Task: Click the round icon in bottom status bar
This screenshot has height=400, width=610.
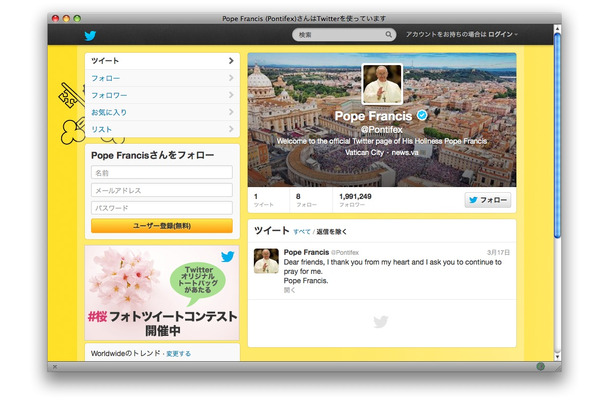Action: click(x=540, y=366)
